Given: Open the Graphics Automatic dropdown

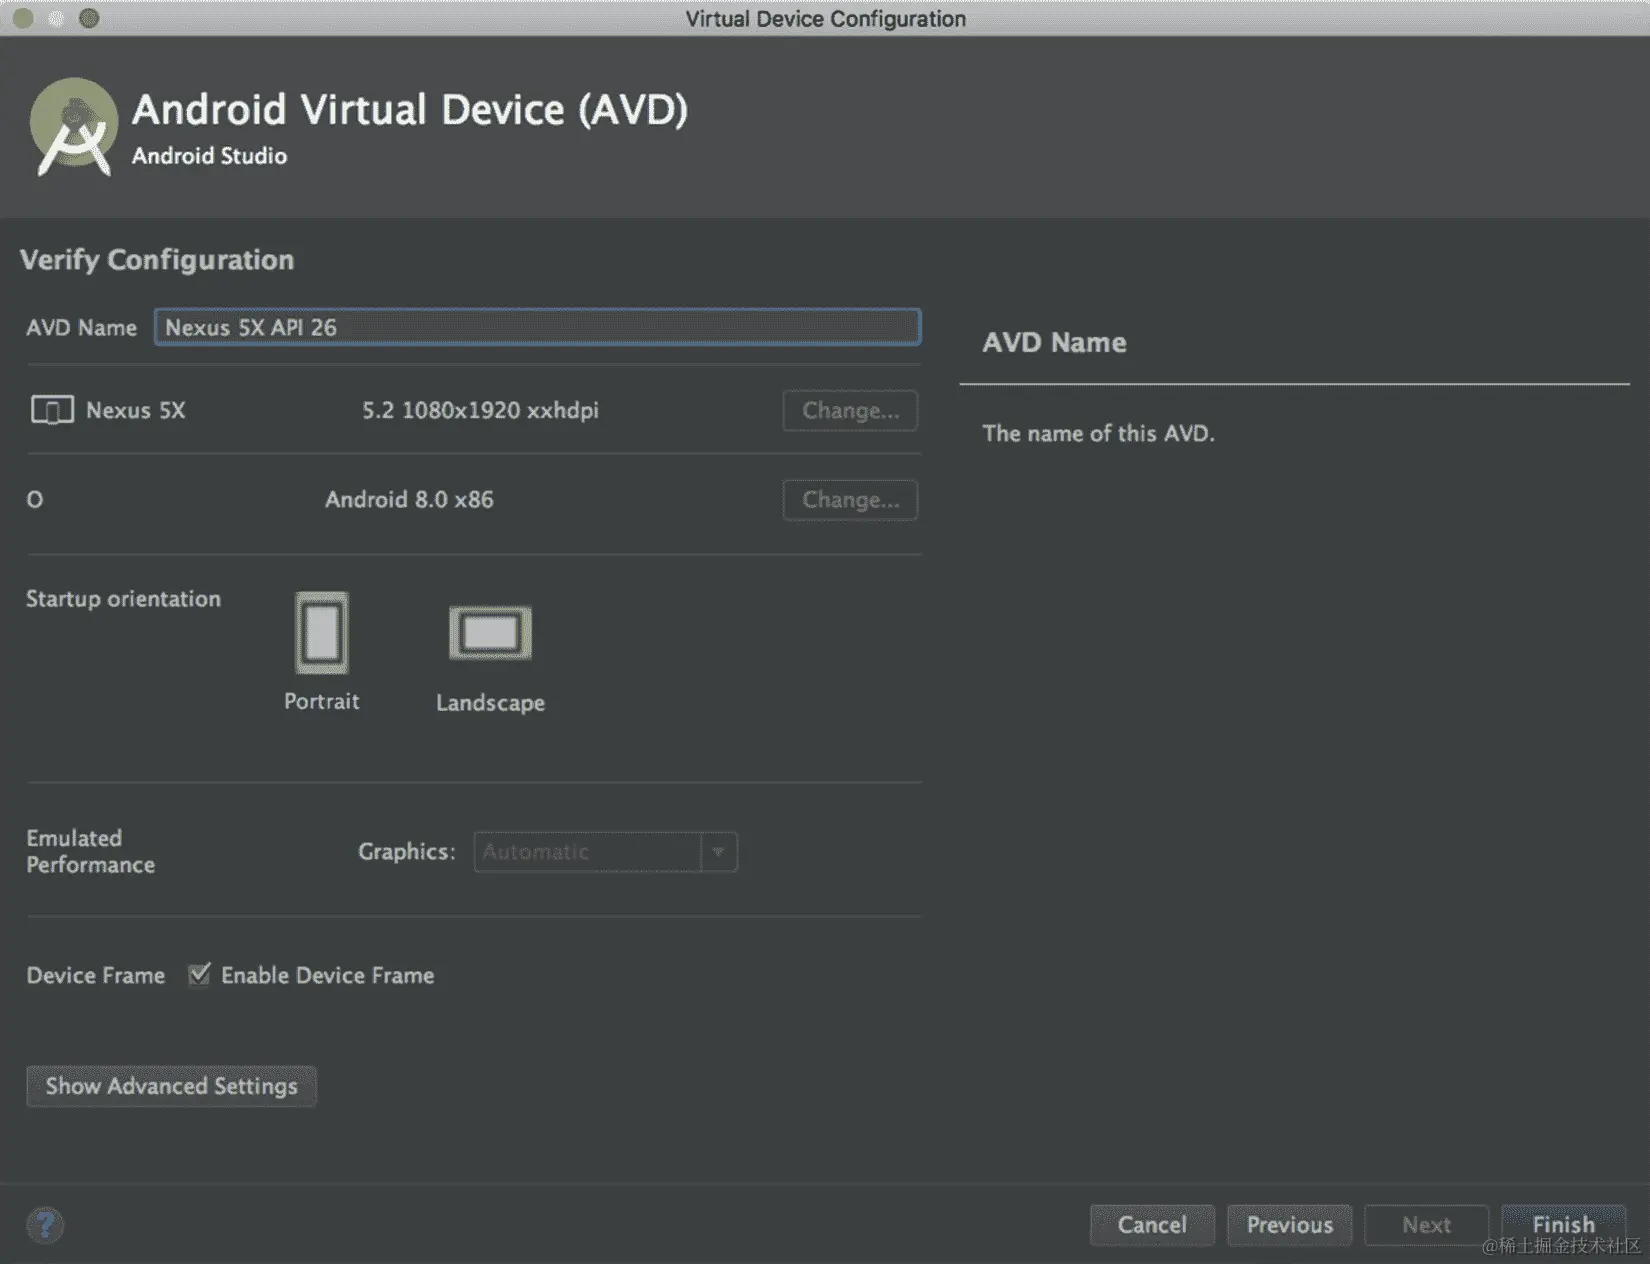Looking at the screenshot, I should [605, 852].
